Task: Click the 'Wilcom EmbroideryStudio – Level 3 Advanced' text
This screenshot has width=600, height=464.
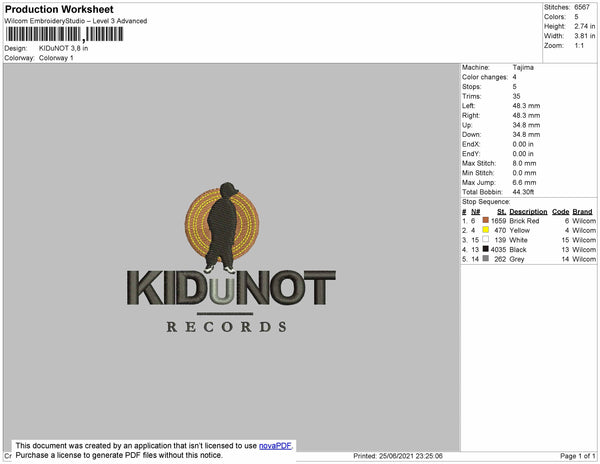Action: pos(76,21)
